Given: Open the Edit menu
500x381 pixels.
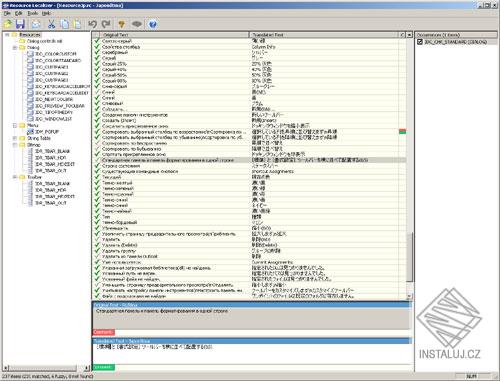Looking at the screenshot, I should (x=19, y=13).
